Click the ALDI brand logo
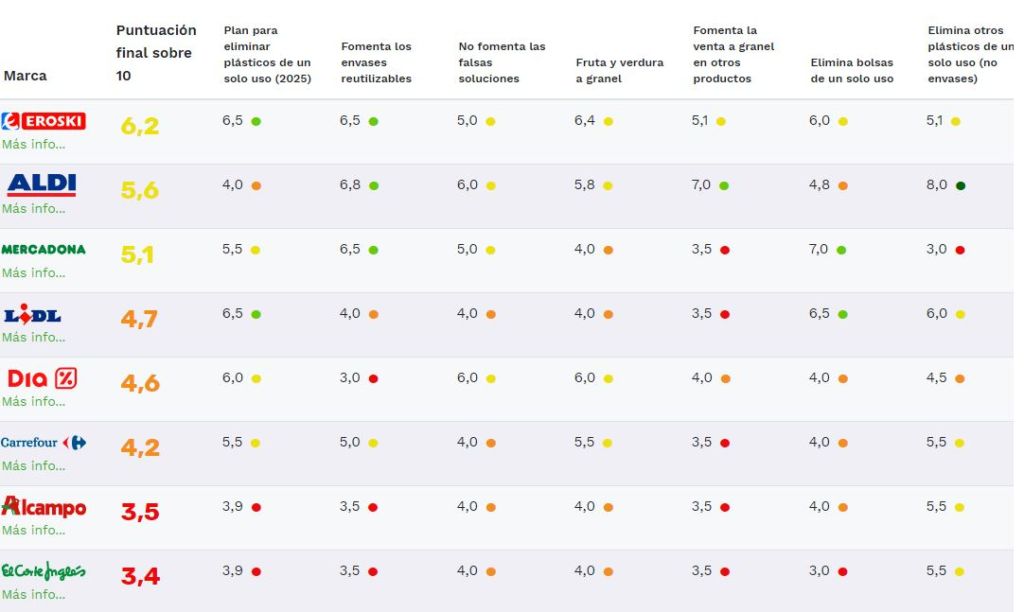Screen dimensions: 1024x612 pos(42,184)
